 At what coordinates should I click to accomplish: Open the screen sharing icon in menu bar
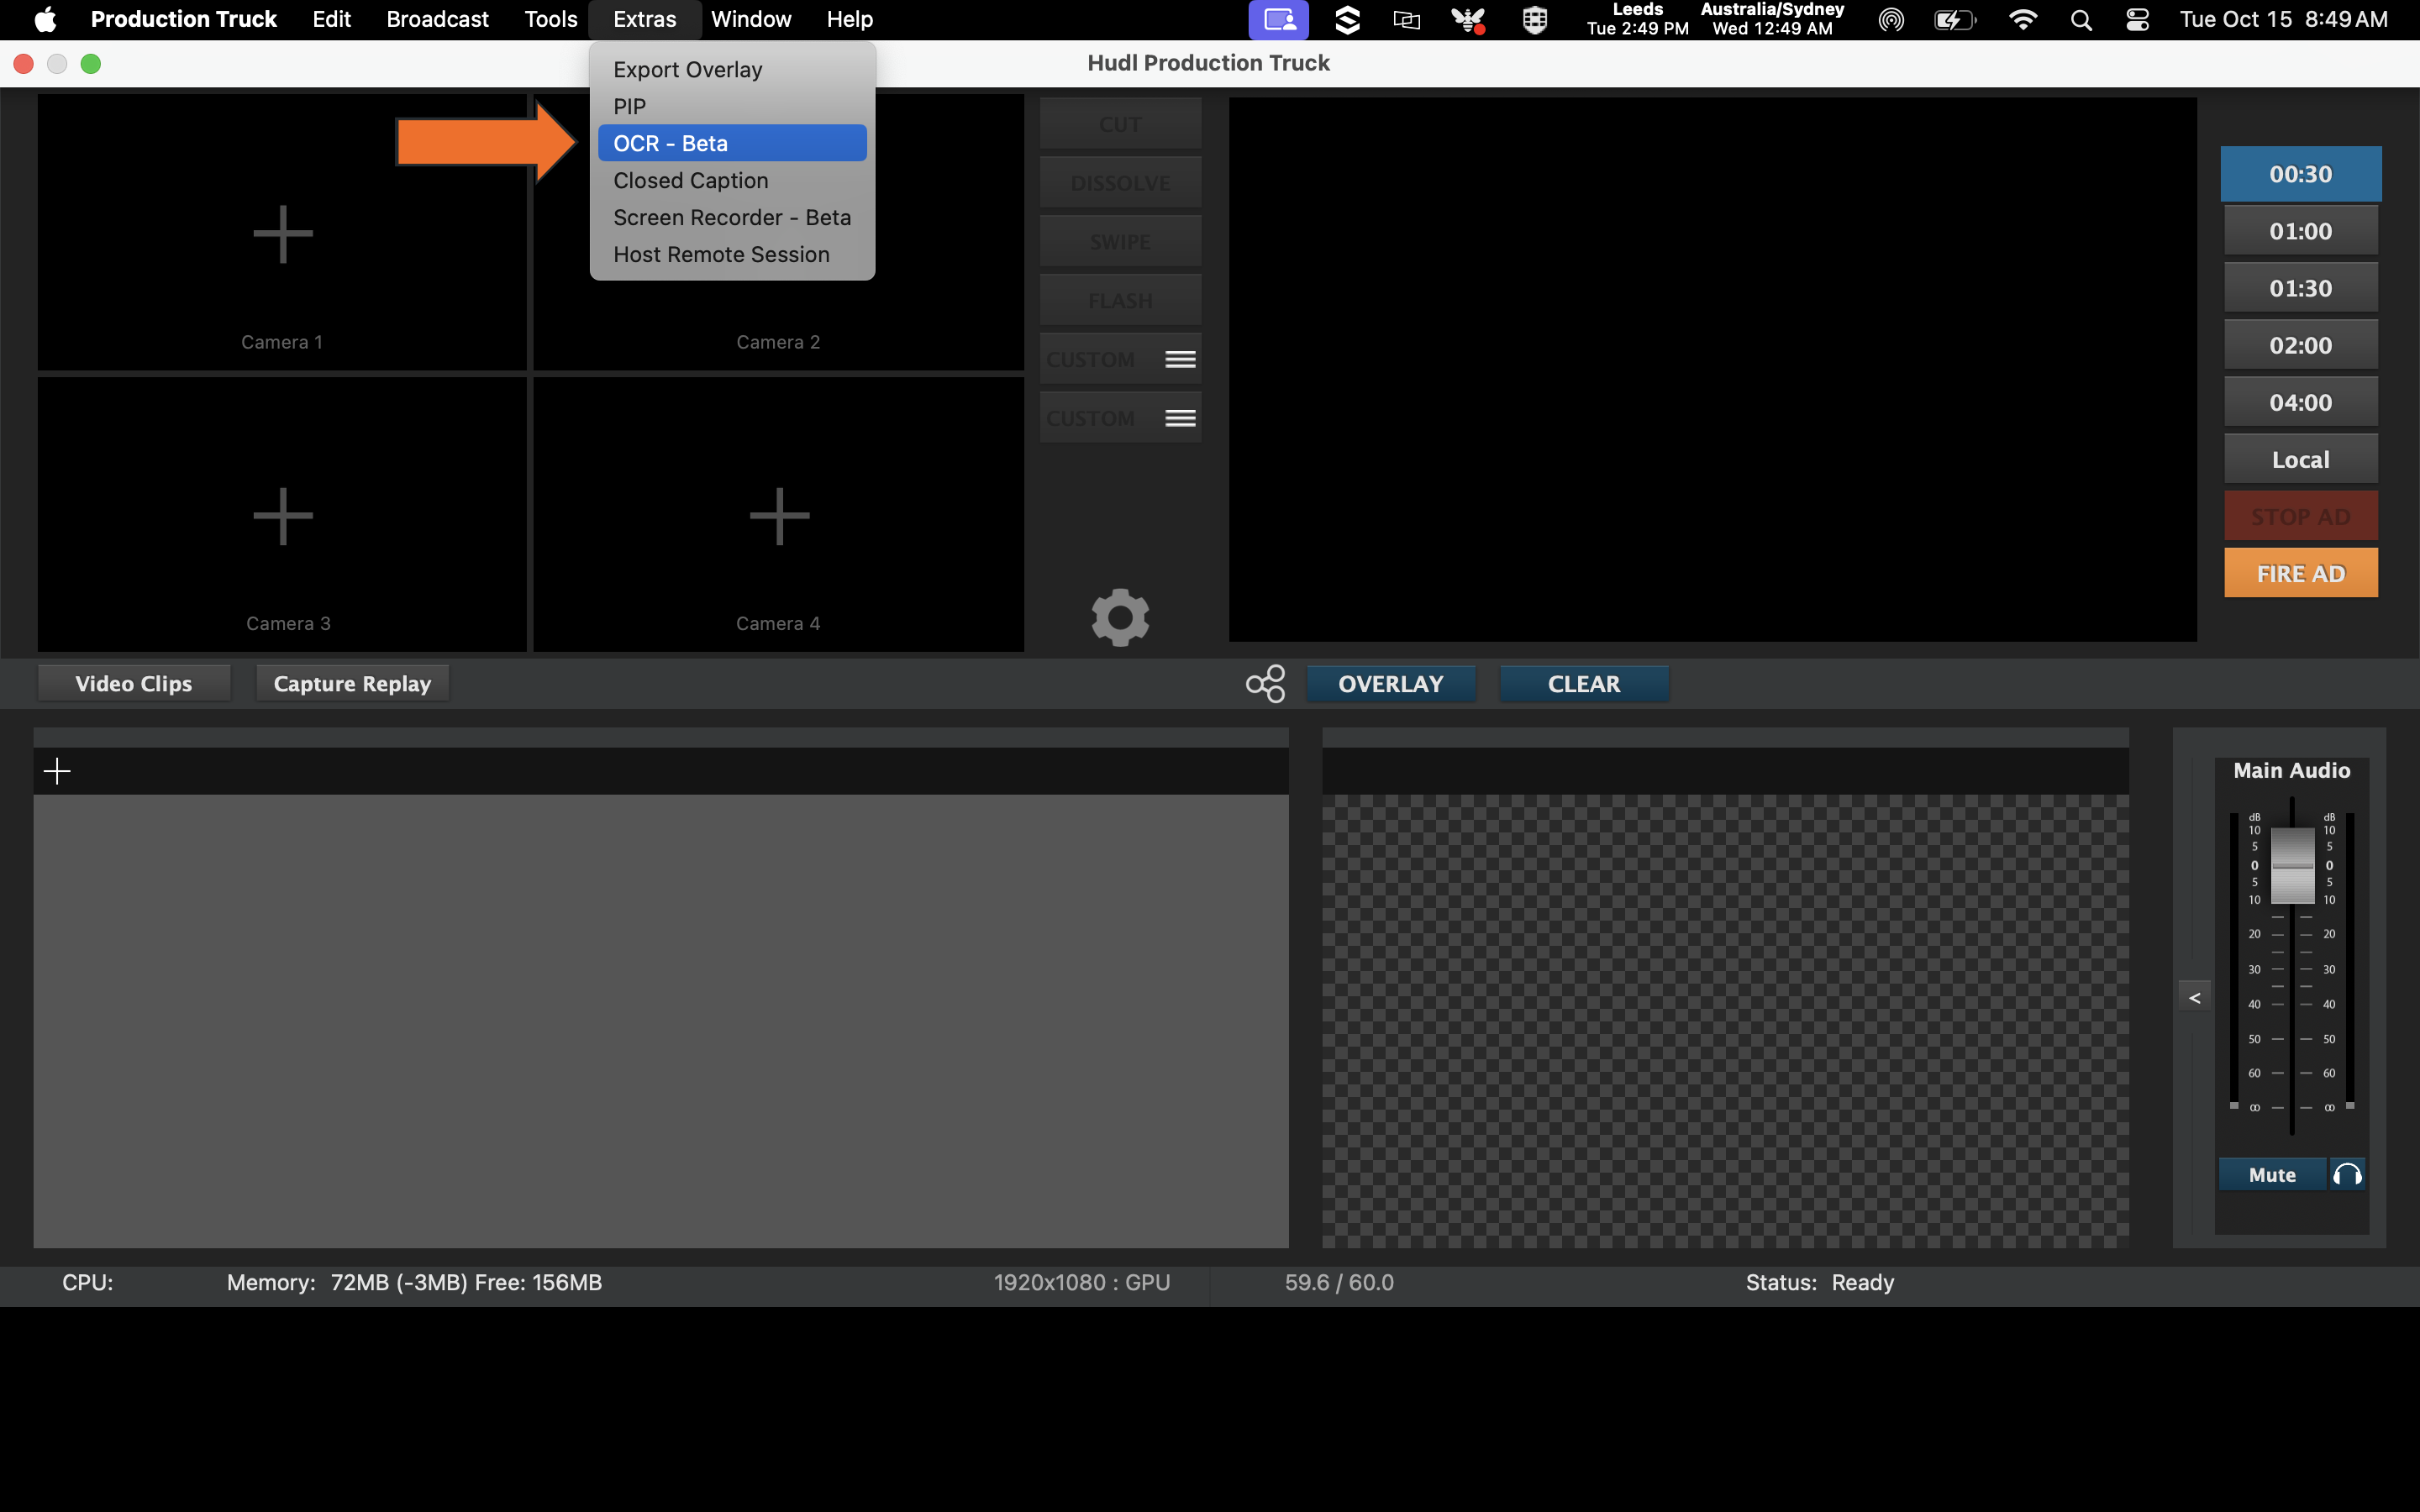1277,19
